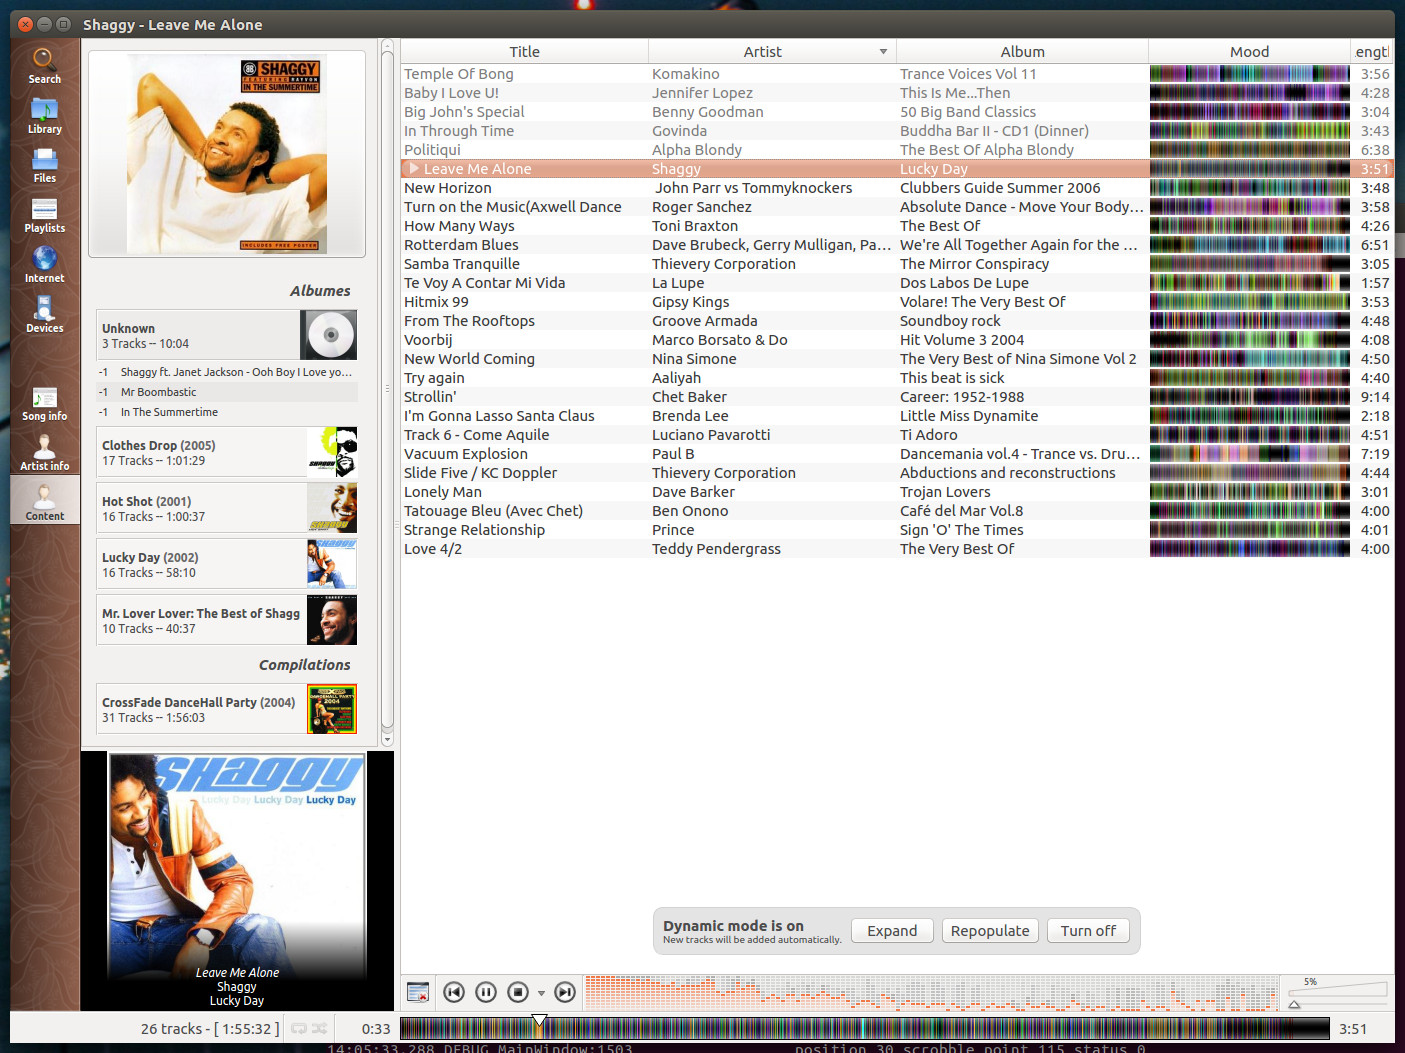Select track 'Mr Boombastic'
1405x1053 pixels.
227,392
